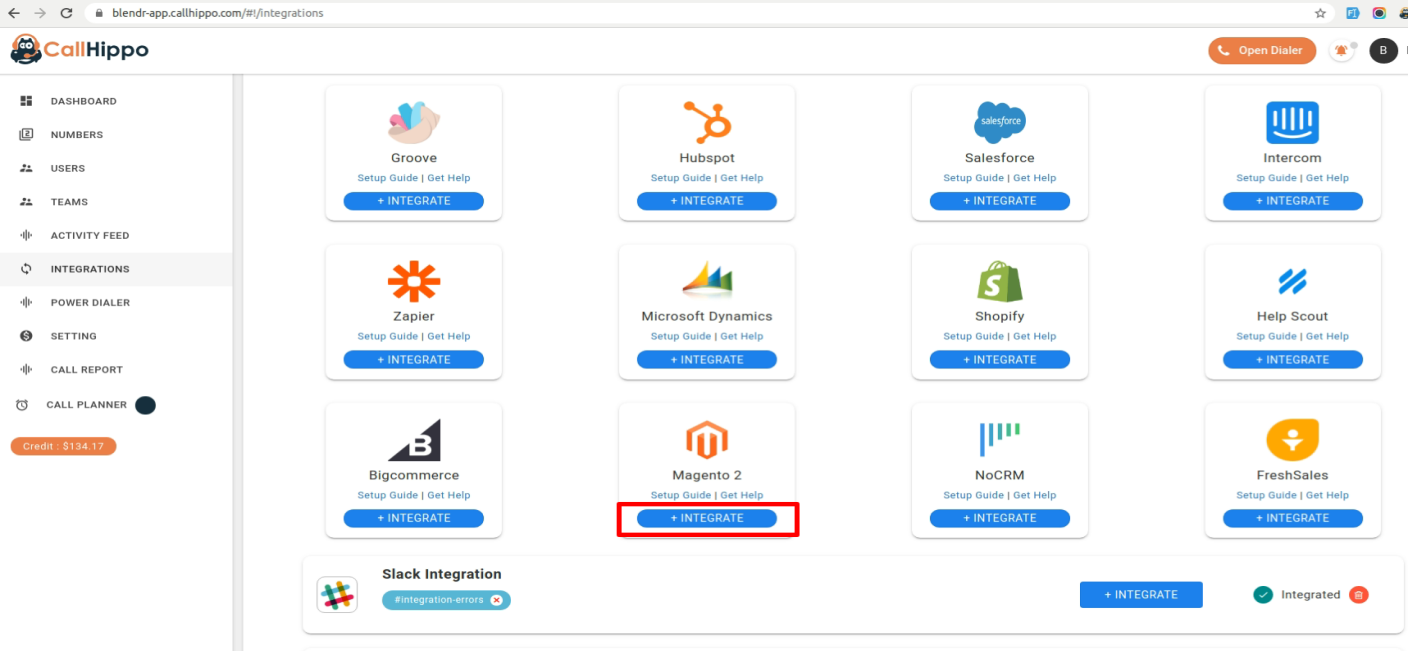Bookmark the page with the star icon
Screen dimensions: 1408x651
coord(1320,13)
